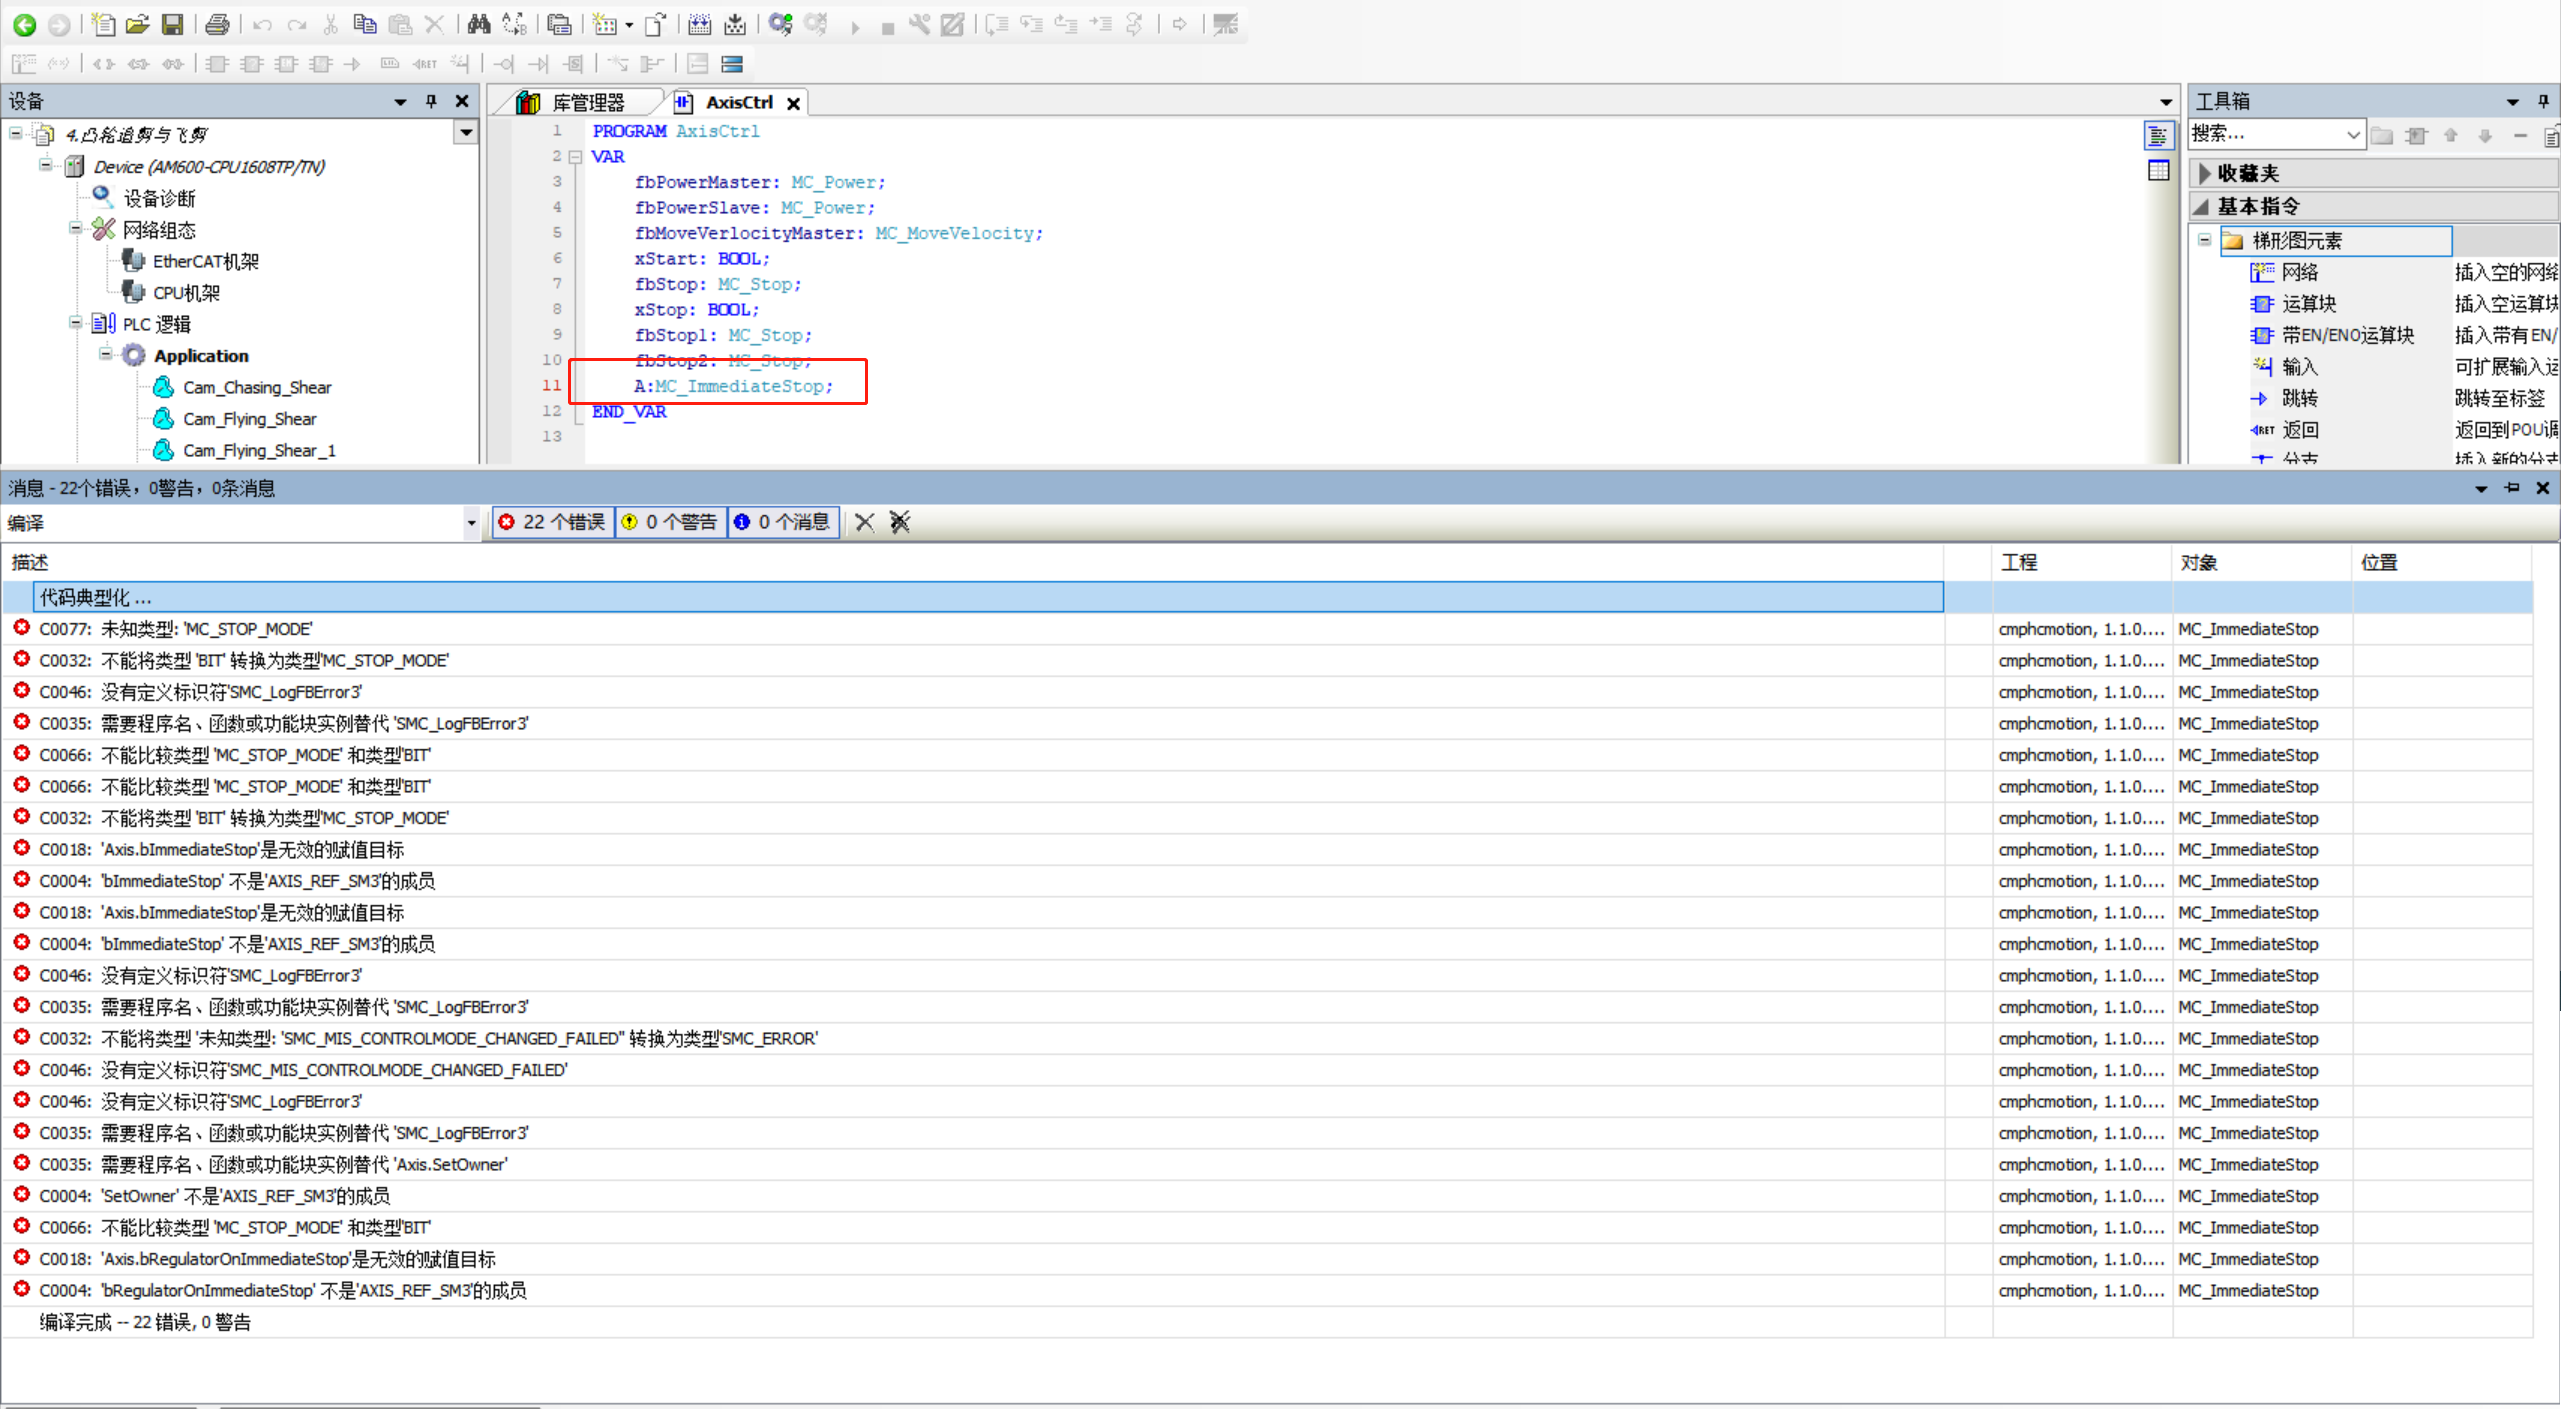Toggle the 0 warnings filter button
The image size is (2561, 1409).
click(671, 522)
